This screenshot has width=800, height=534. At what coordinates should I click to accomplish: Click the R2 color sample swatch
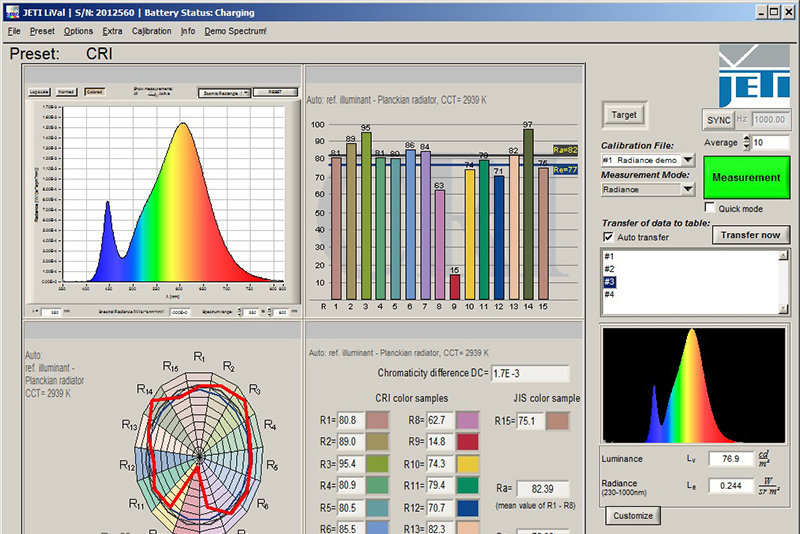[x=377, y=442]
